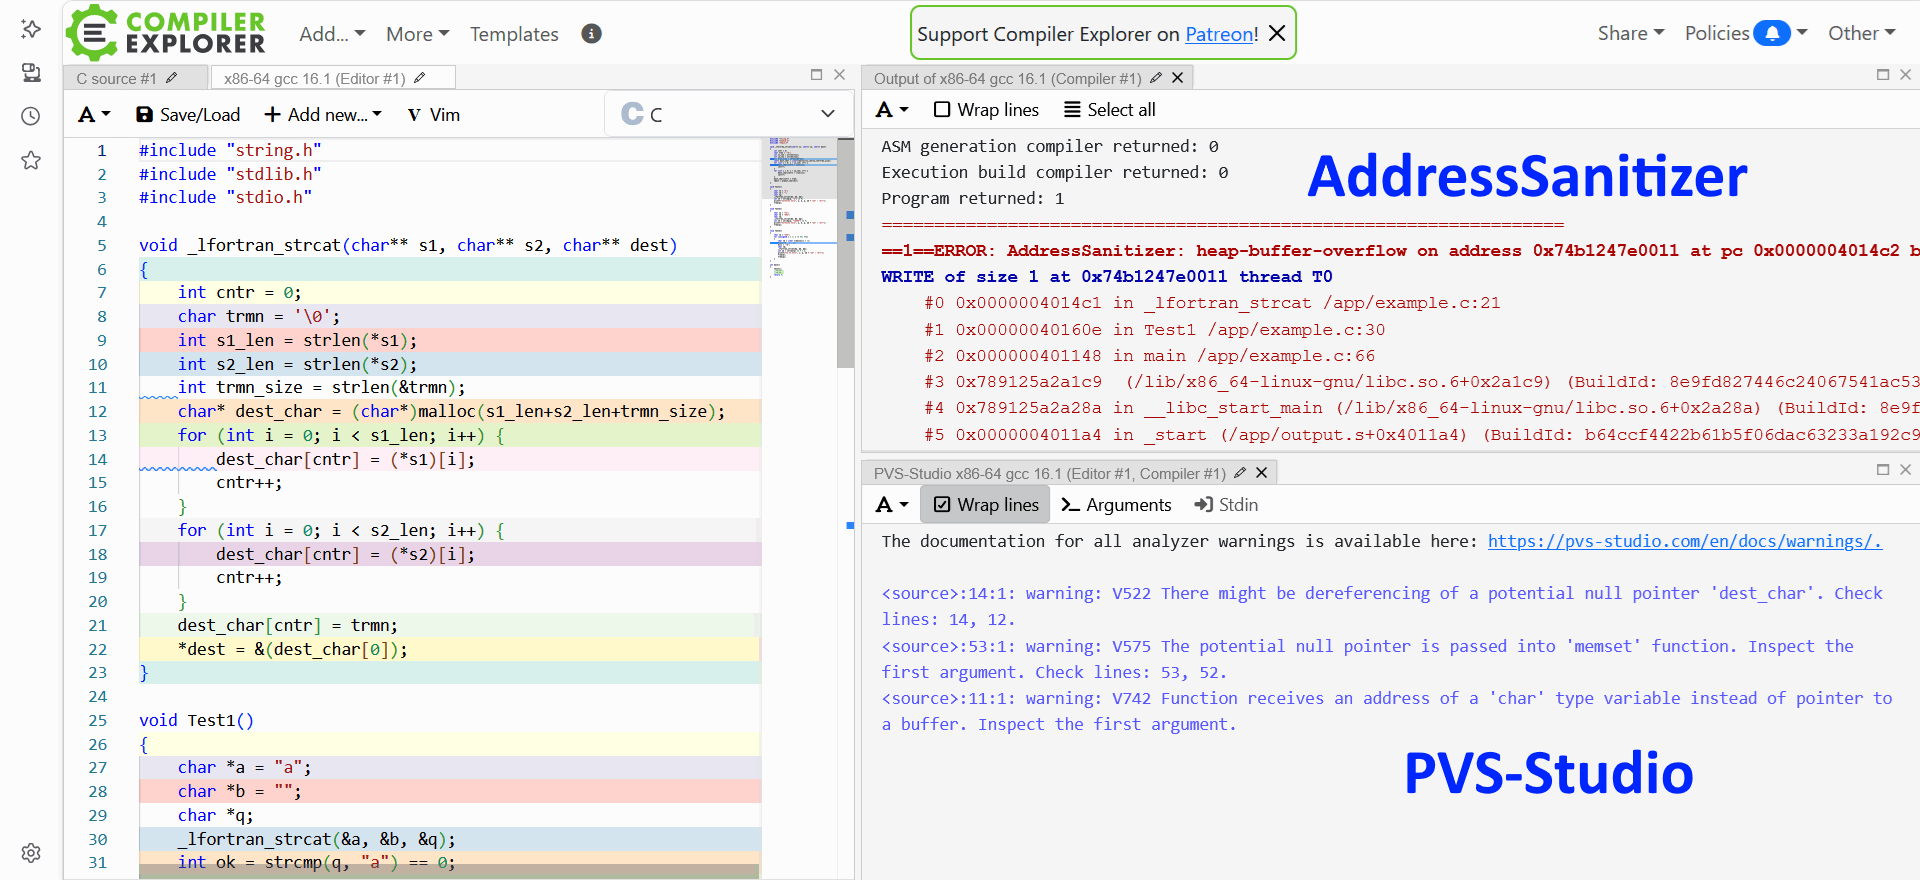Open Other dropdown menu
This screenshot has width=1920, height=880.
click(x=1862, y=33)
